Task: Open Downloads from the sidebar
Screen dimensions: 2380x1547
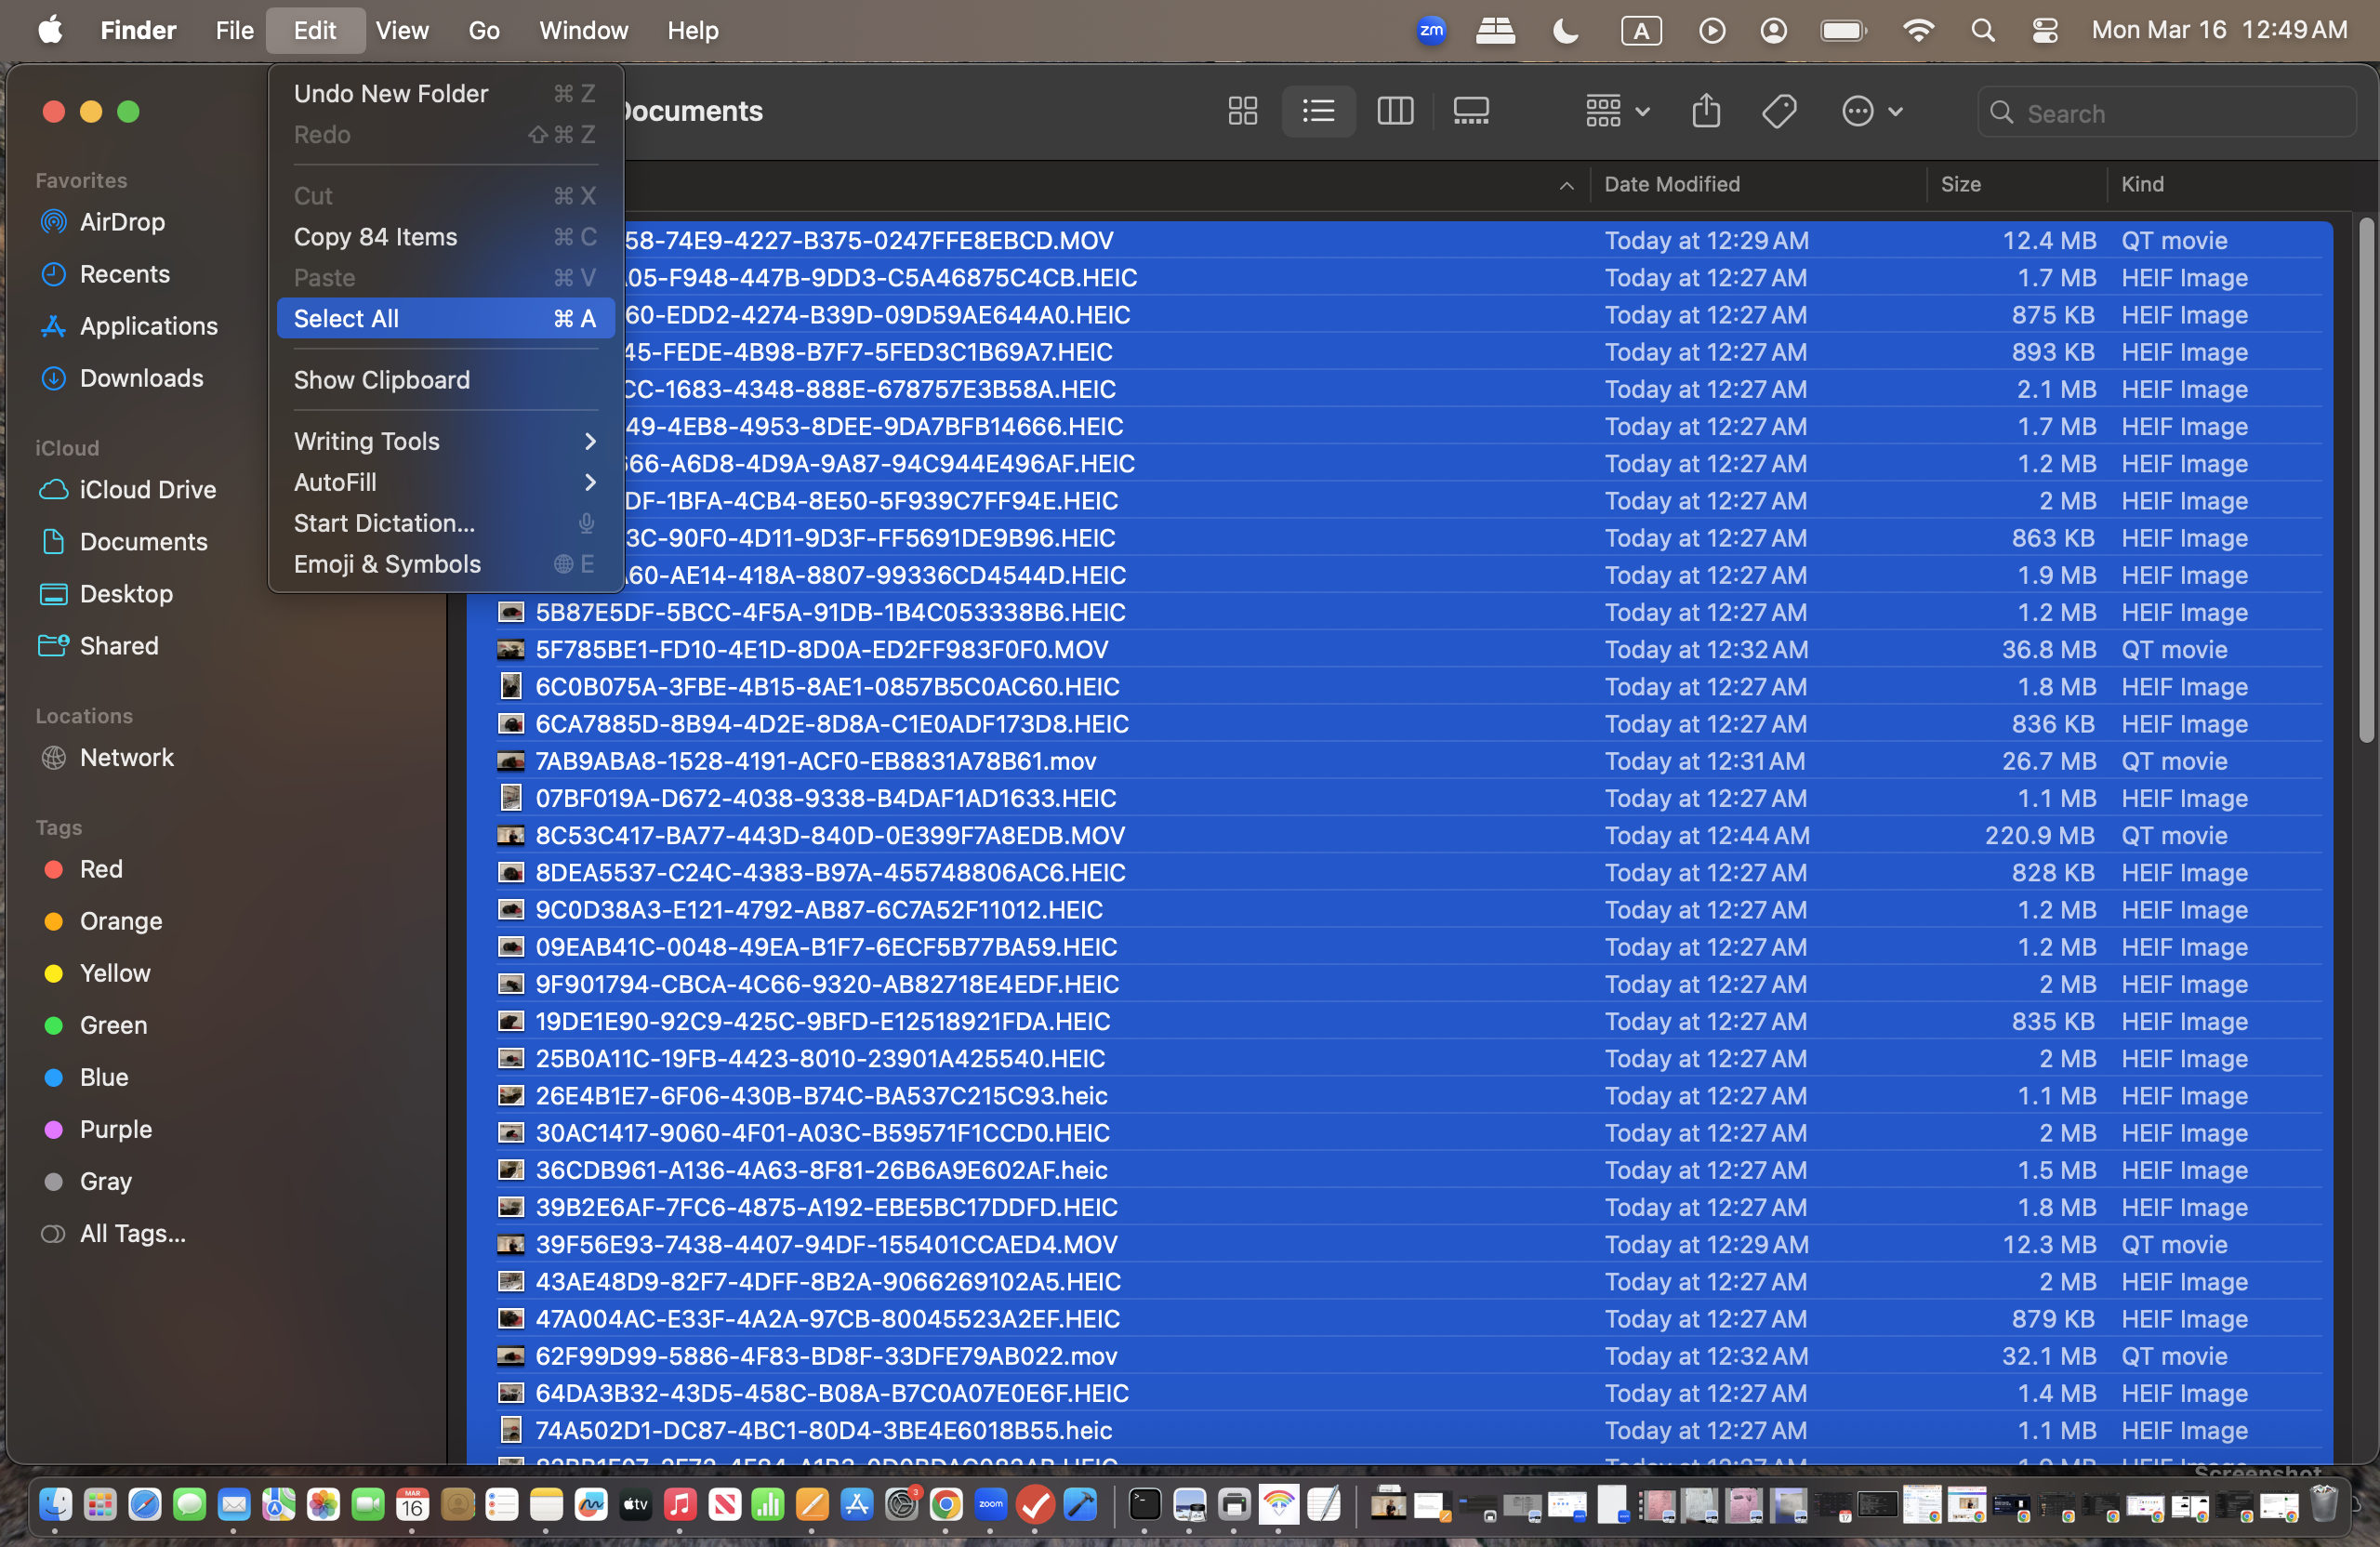Action: click(141, 378)
